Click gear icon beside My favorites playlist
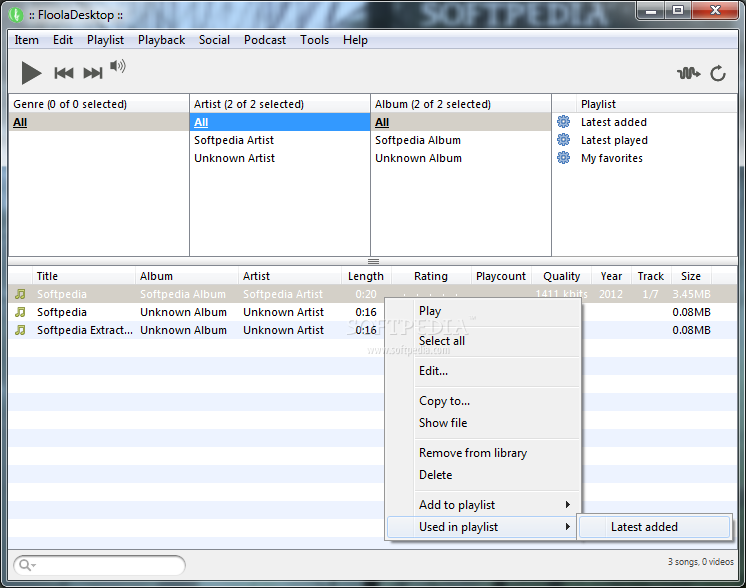Image resolution: width=746 pixels, height=588 pixels. tap(563, 157)
